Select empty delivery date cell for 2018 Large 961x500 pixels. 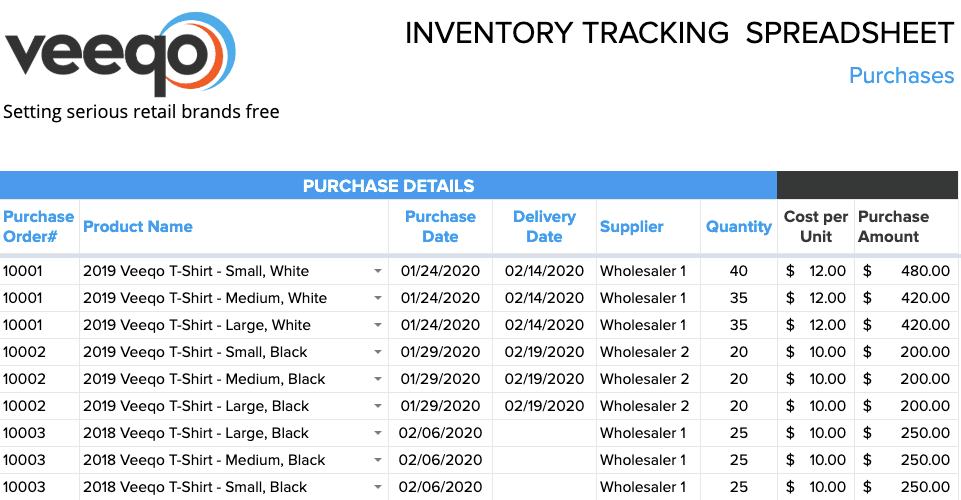[x=544, y=433]
